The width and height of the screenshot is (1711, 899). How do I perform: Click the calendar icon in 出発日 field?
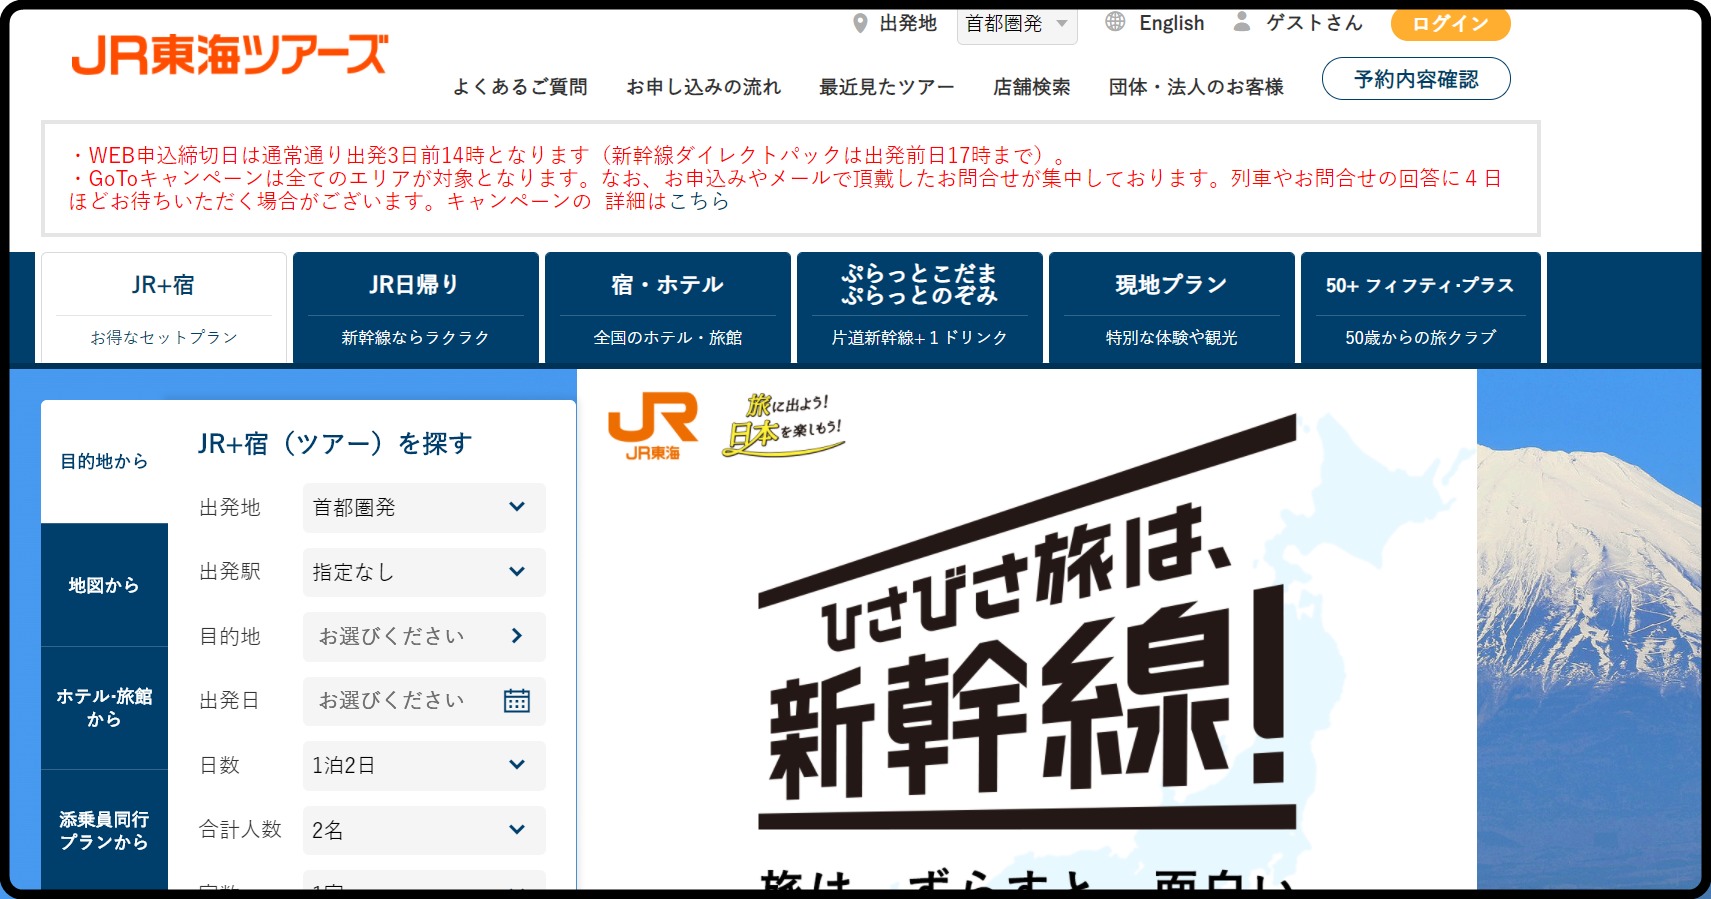[x=517, y=700]
